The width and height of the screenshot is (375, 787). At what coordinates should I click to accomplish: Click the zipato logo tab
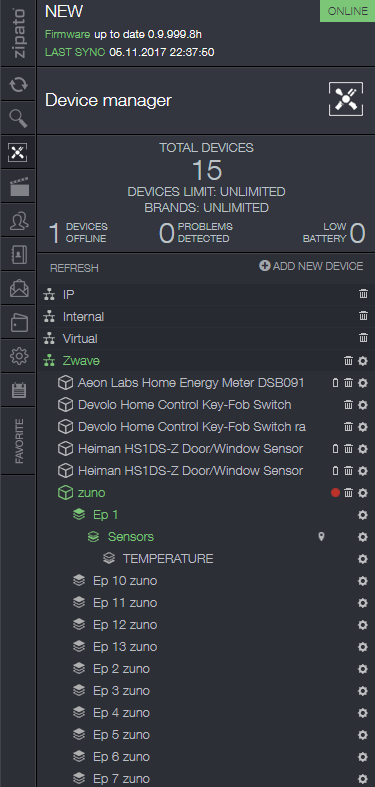coord(19,33)
